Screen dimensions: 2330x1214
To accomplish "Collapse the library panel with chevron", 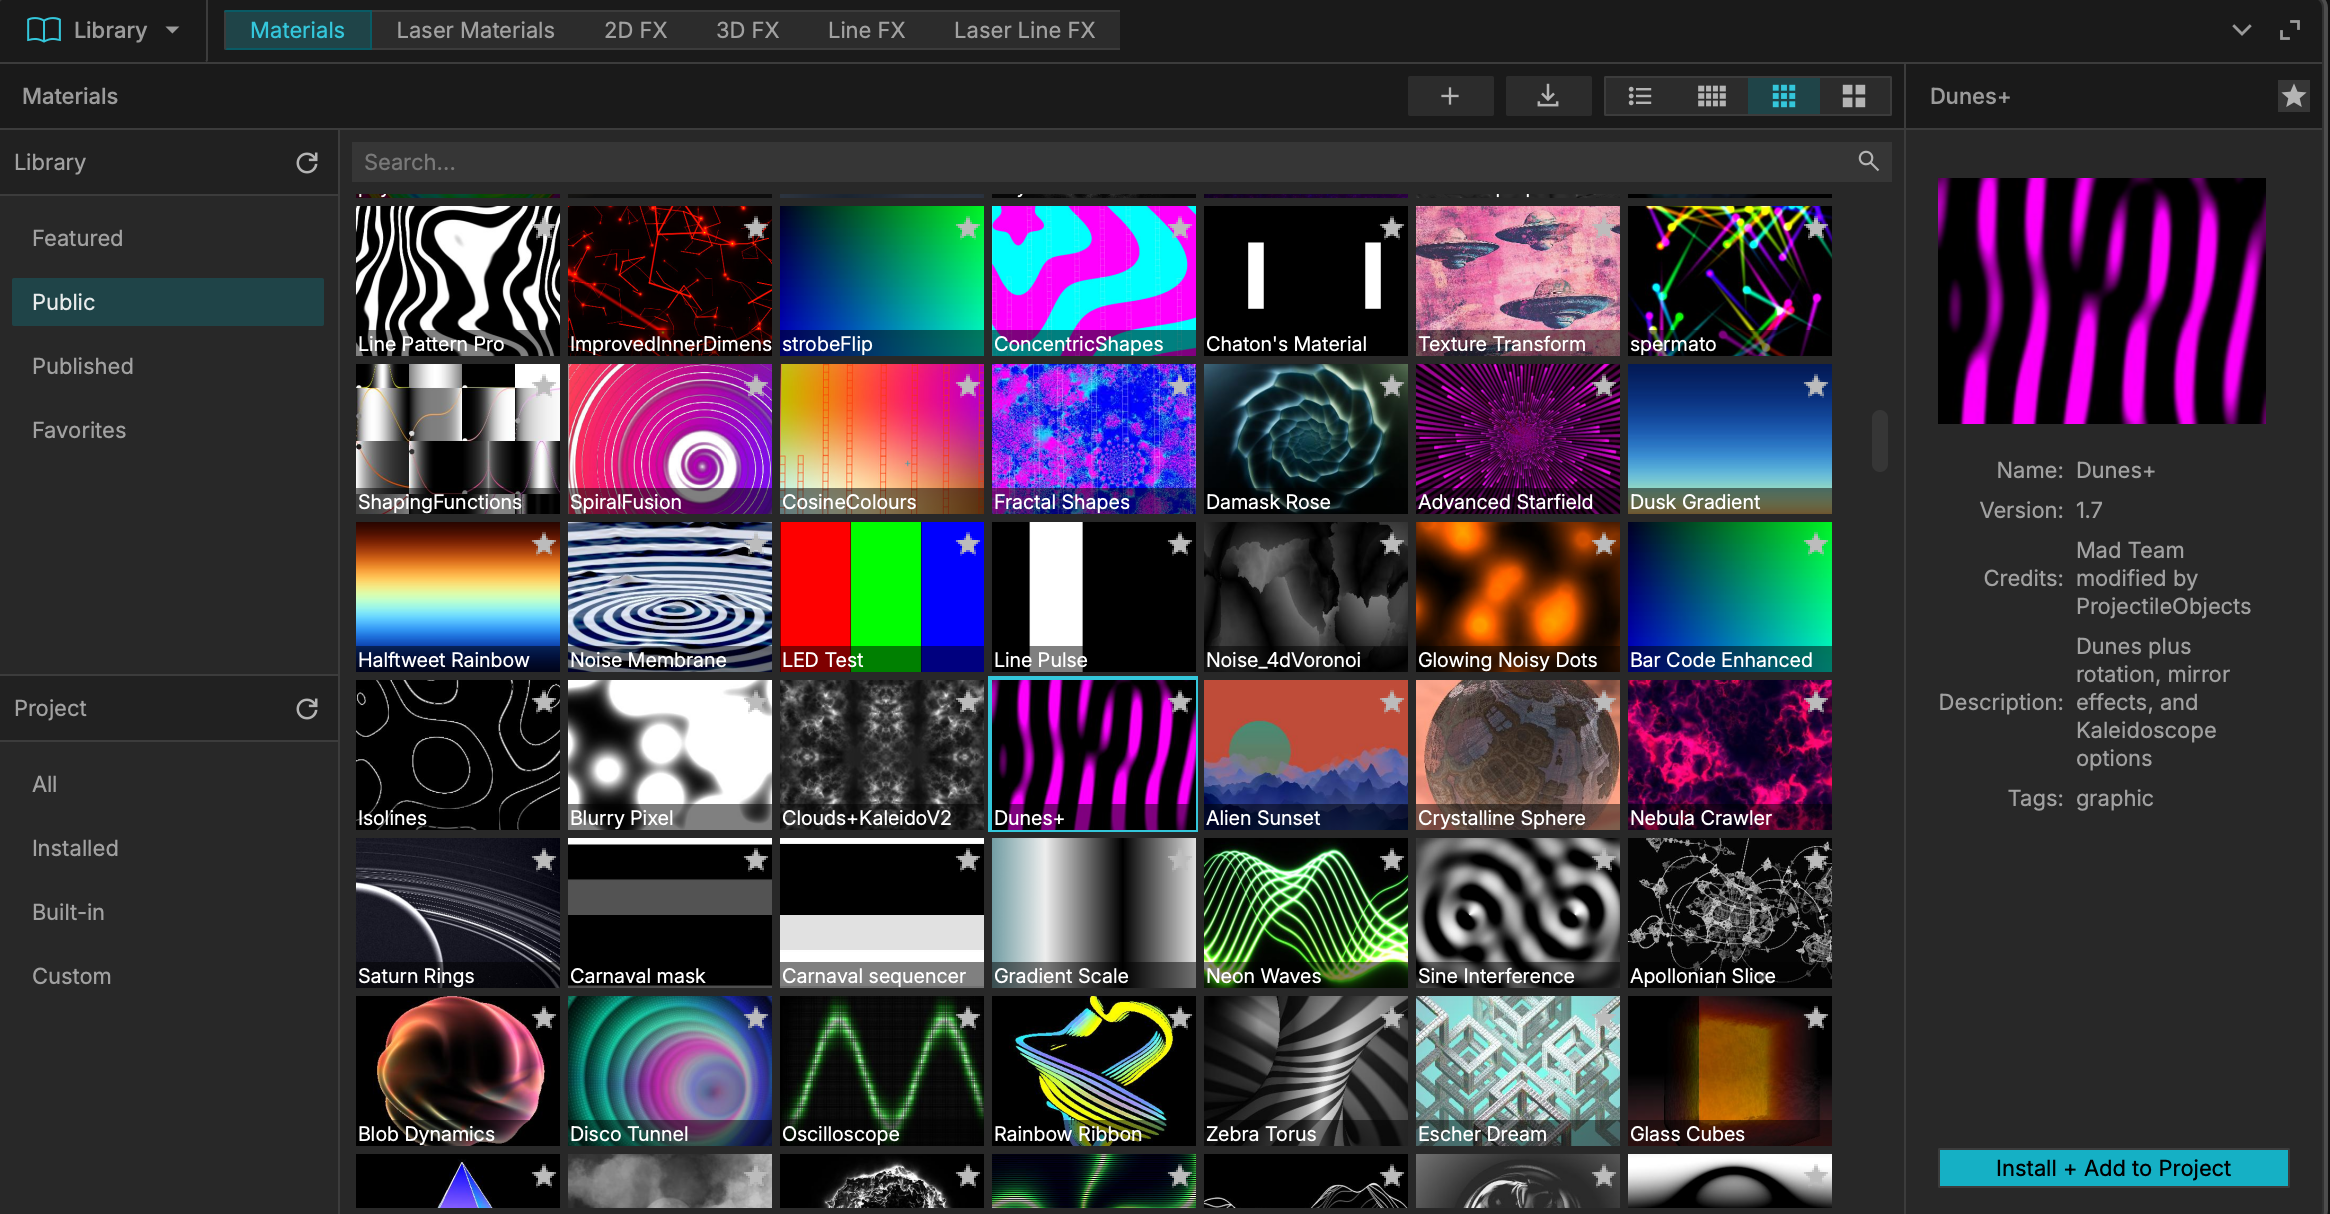I will point(2242,30).
